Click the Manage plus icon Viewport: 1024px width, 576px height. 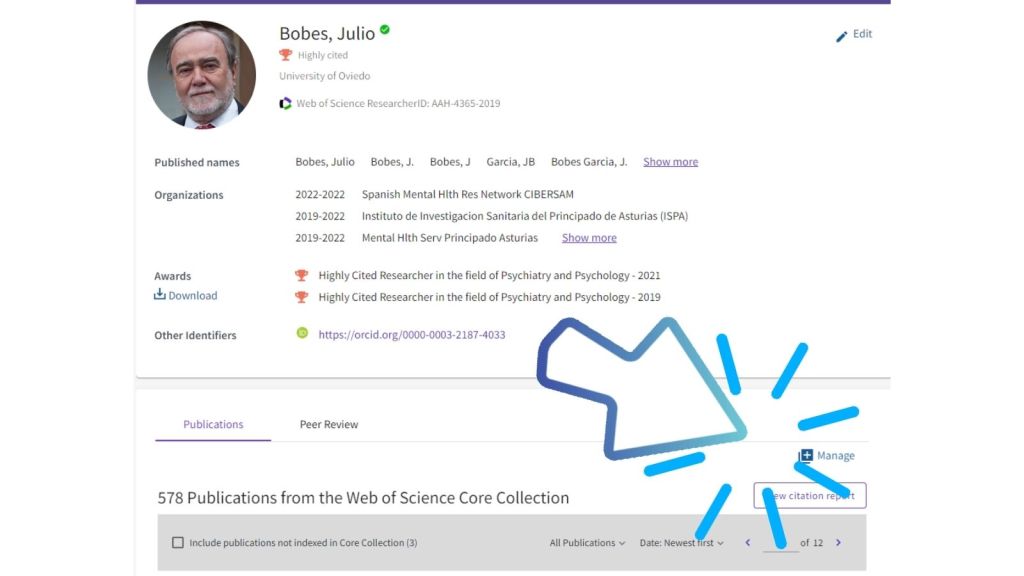806,456
